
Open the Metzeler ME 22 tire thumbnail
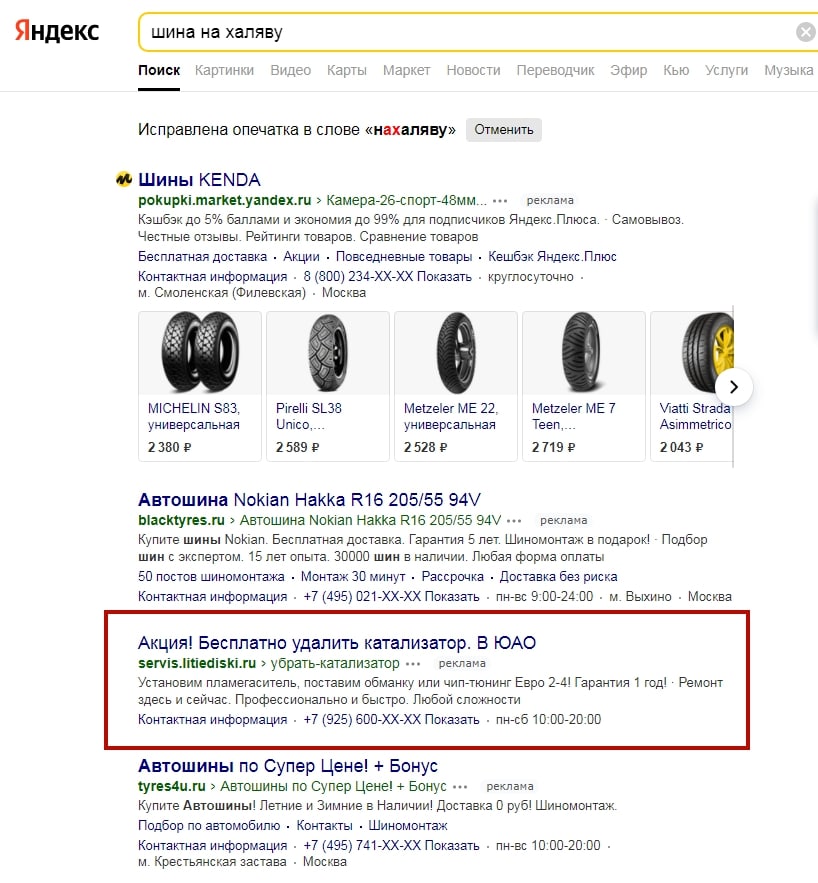(x=455, y=353)
